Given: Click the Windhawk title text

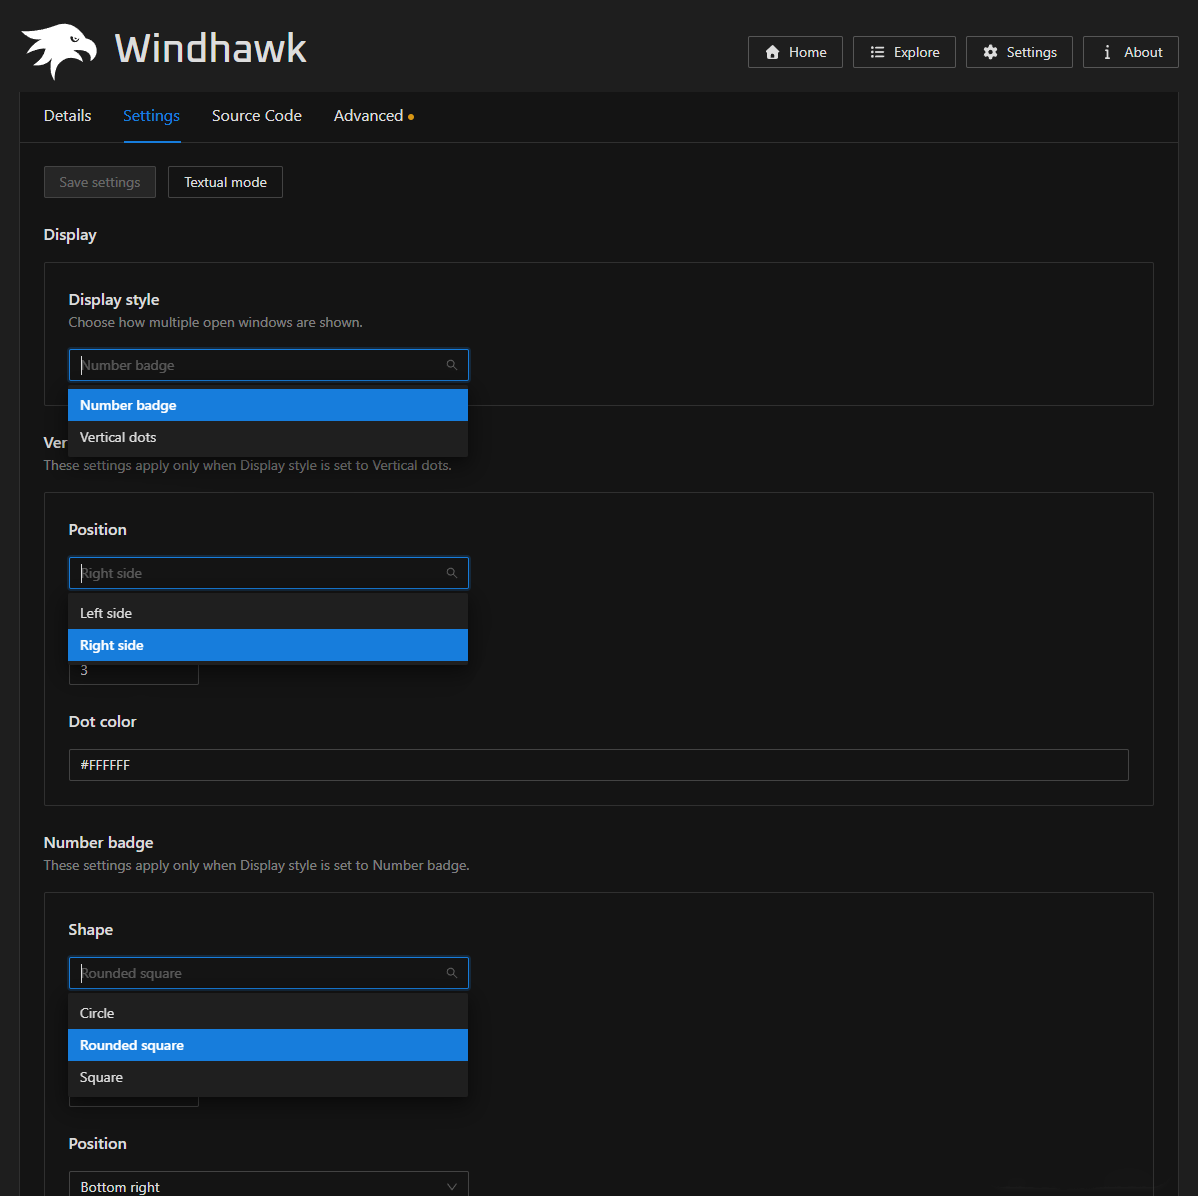Looking at the screenshot, I should pos(210,48).
